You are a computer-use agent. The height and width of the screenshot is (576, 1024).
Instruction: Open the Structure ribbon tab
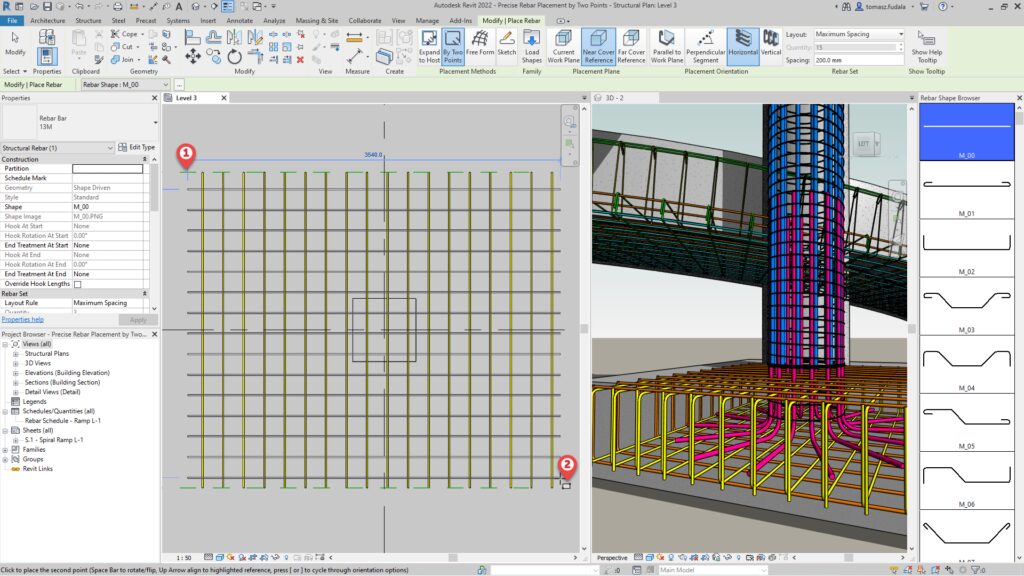click(88, 20)
